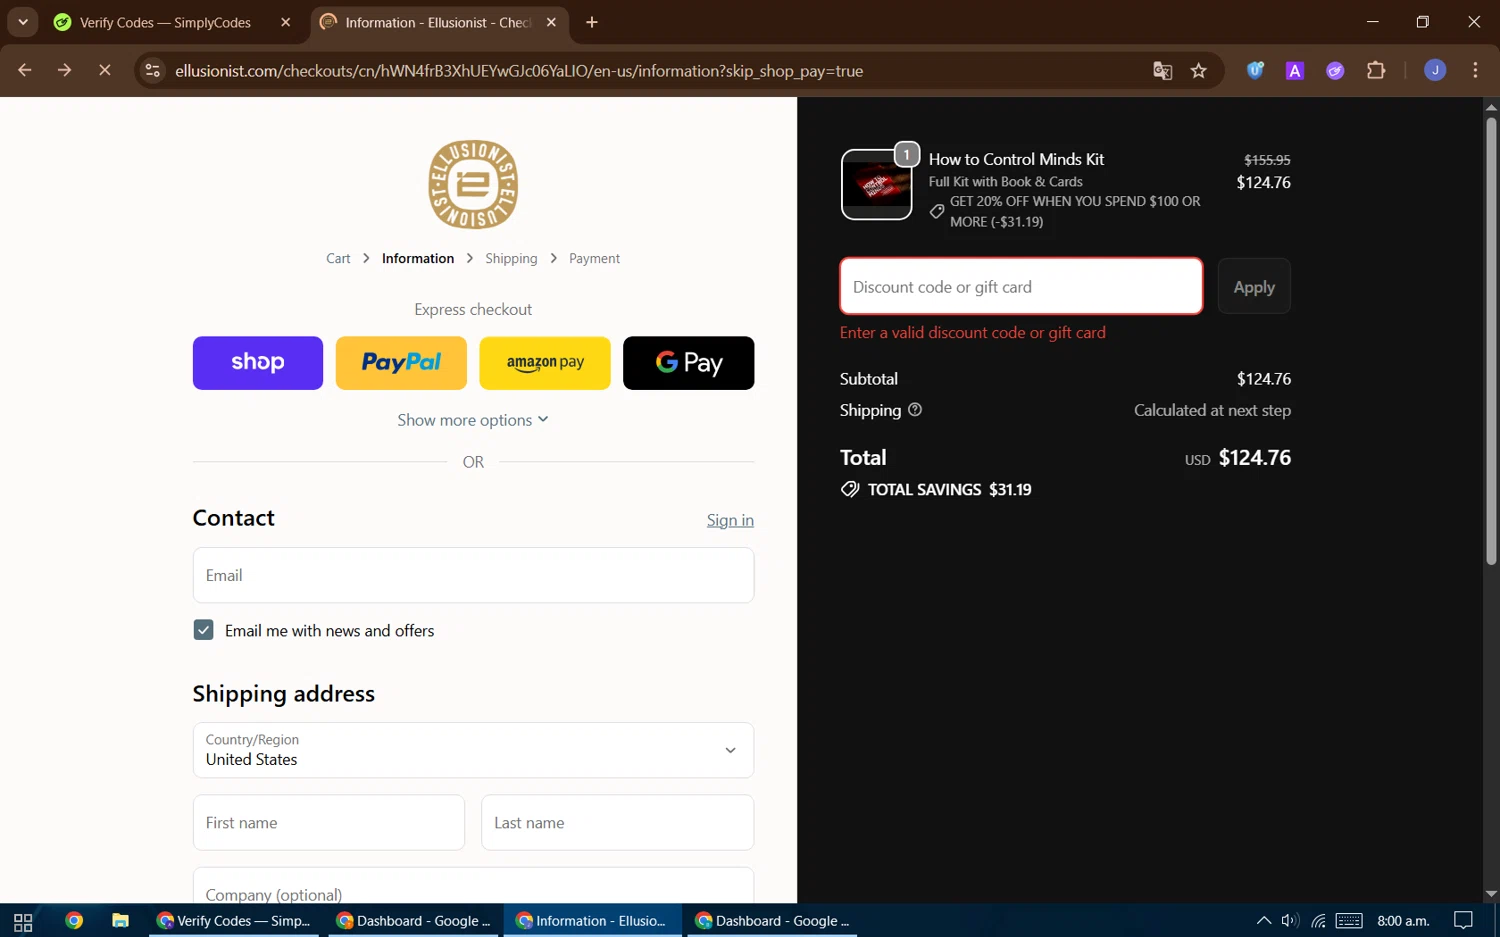This screenshot has height=937, width=1500.
Task: Open Verify Codes window in taskbar
Action: 234,921
